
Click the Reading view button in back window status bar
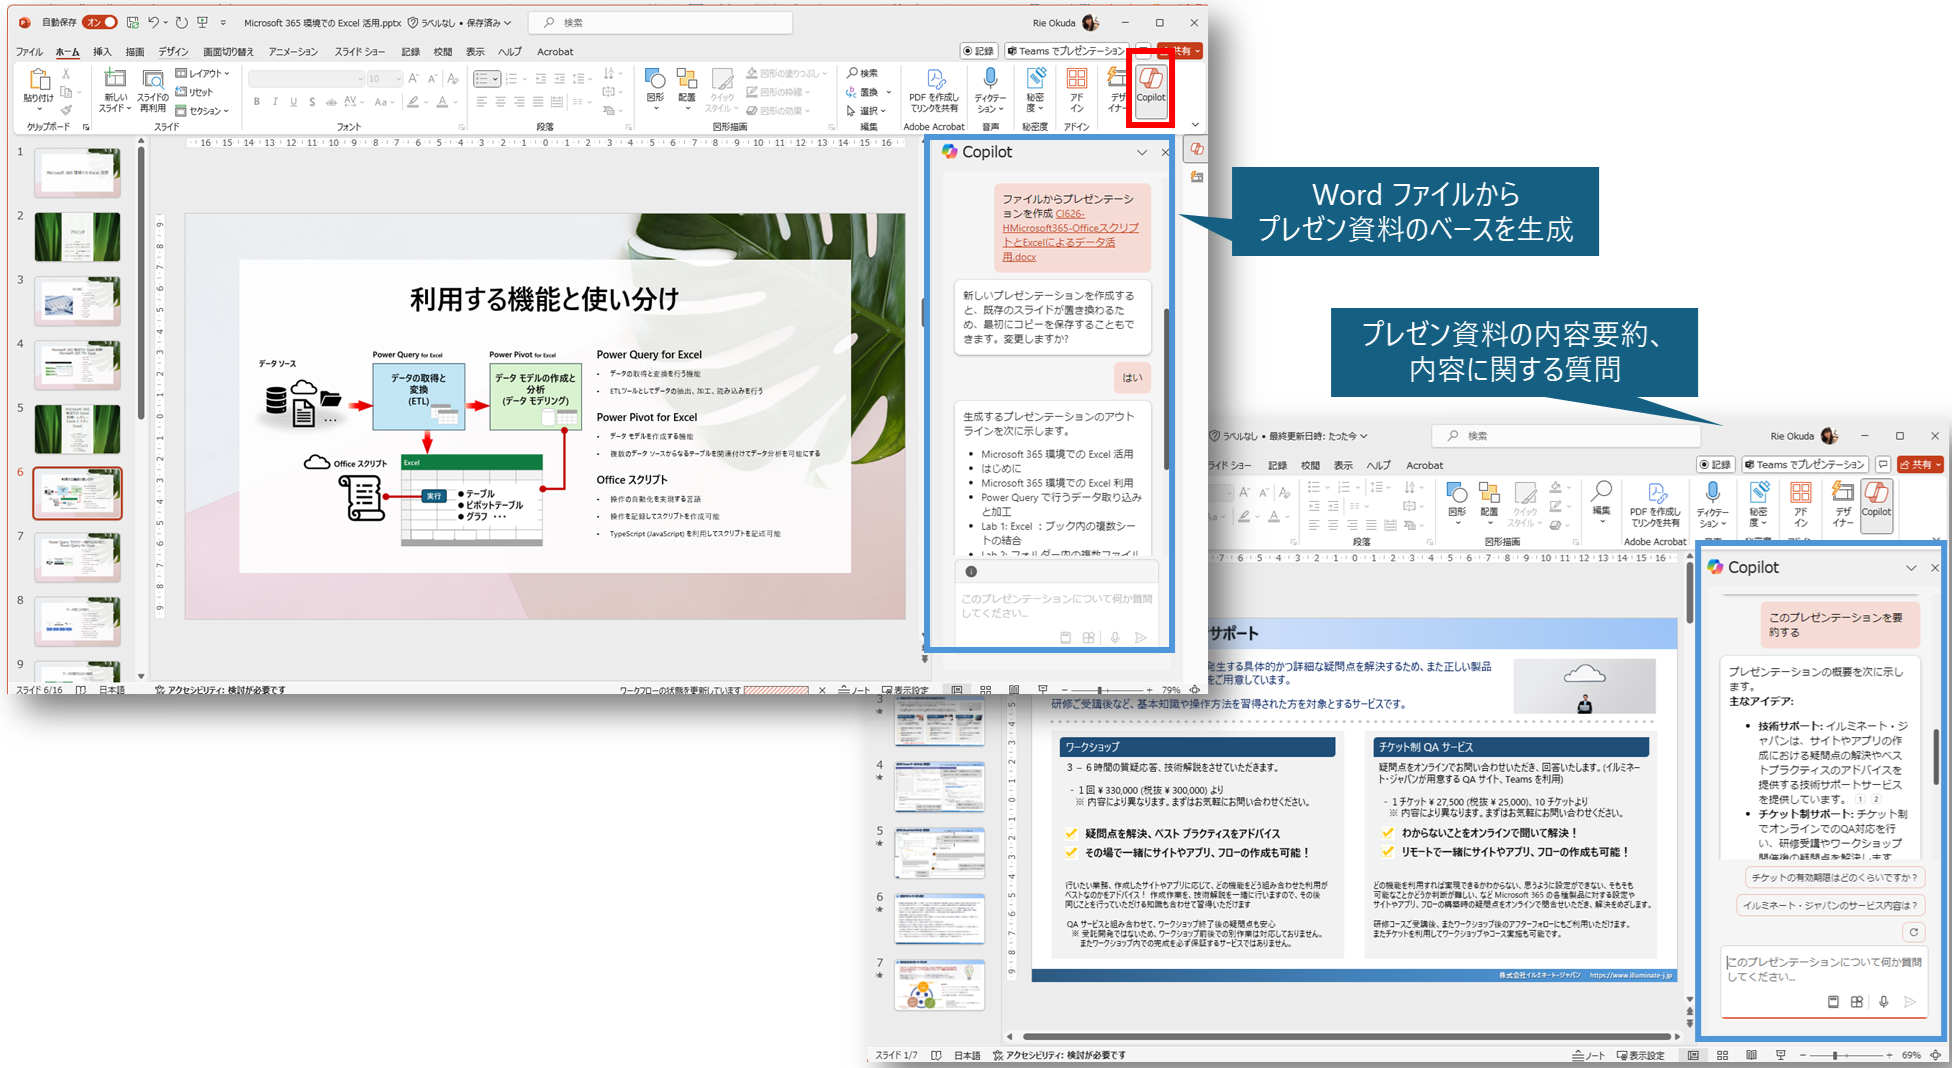pyautogui.click(x=1751, y=1055)
